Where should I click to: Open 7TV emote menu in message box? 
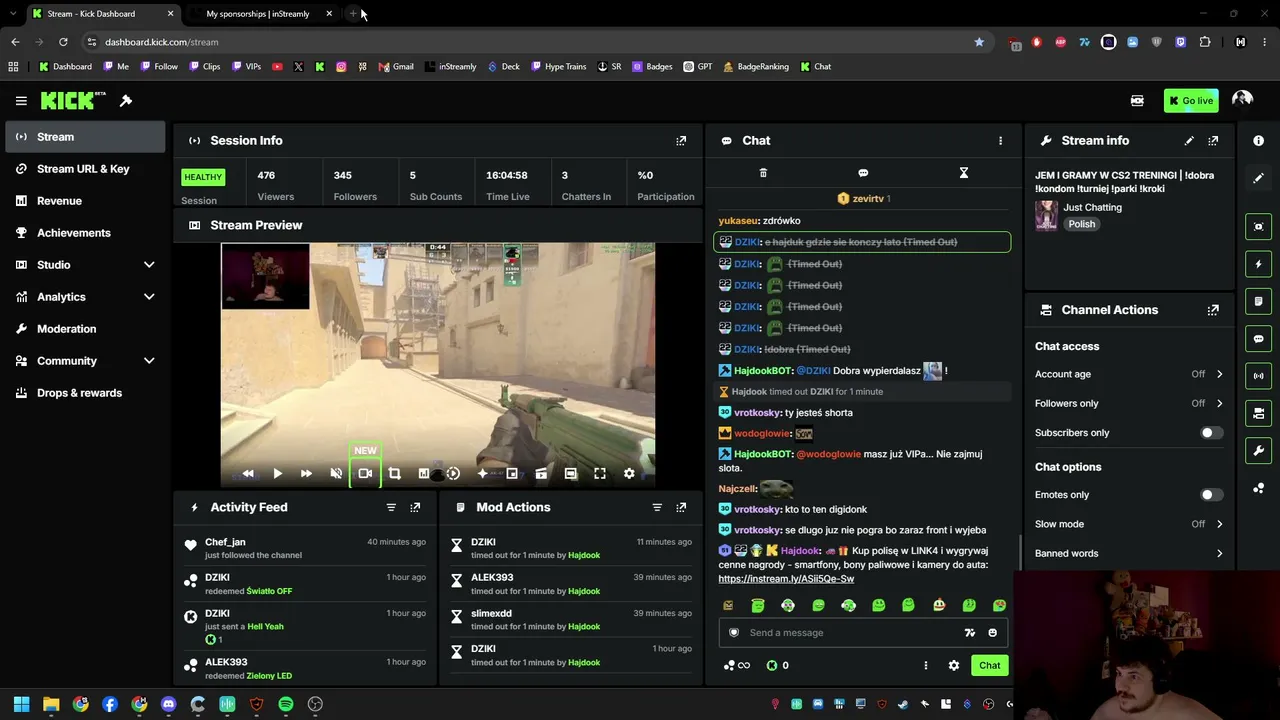(x=969, y=633)
